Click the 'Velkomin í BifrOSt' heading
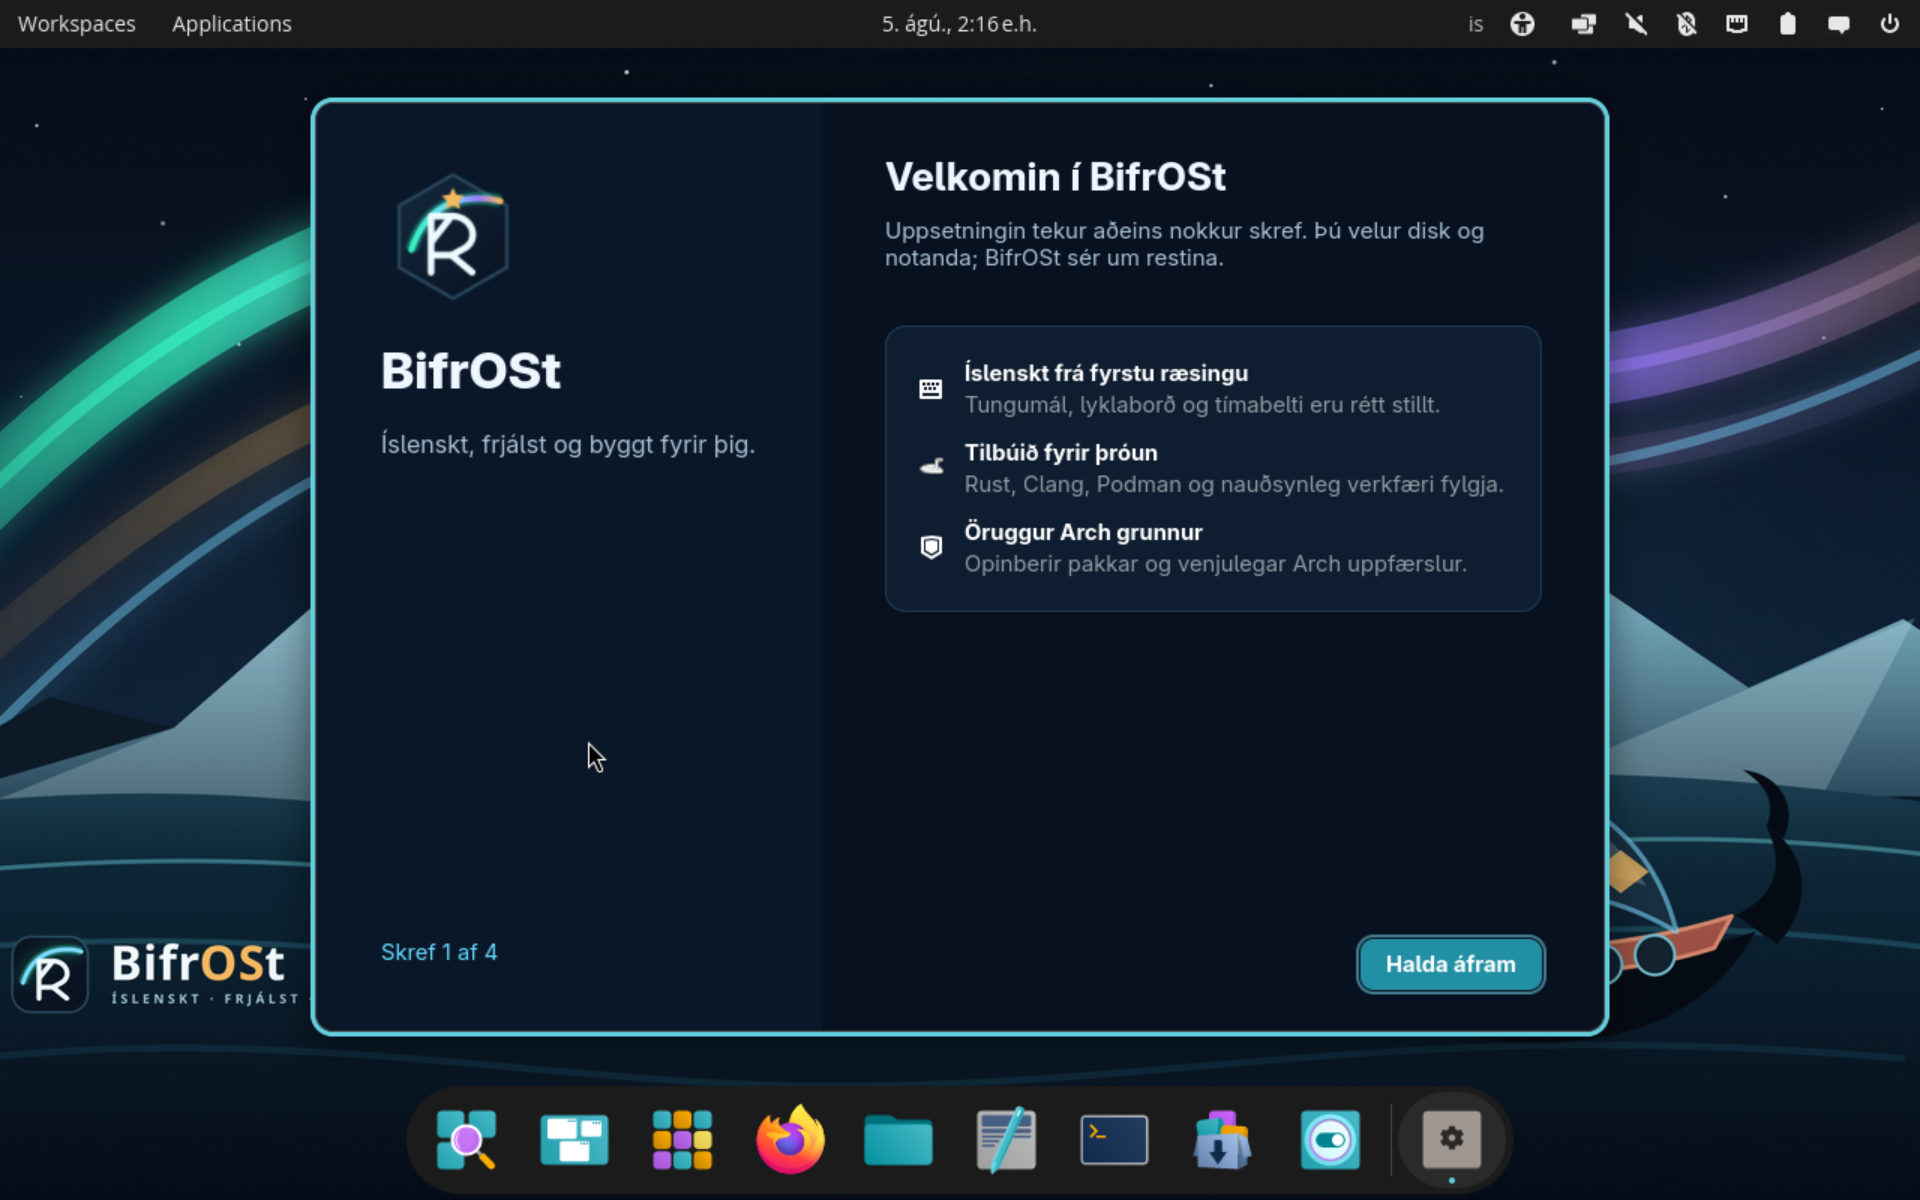The width and height of the screenshot is (1920, 1200). [x=1055, y=177]
